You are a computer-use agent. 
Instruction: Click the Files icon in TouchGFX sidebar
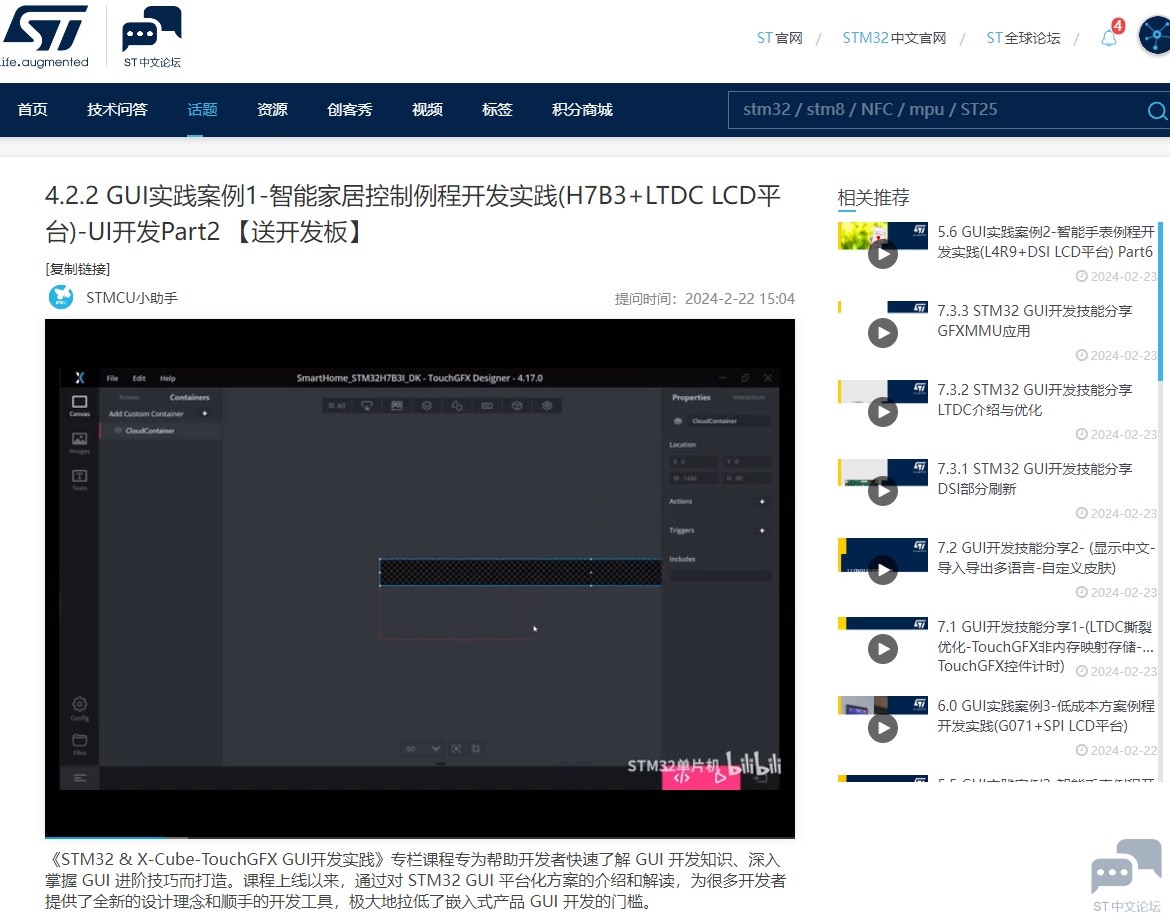click(79, 744)
